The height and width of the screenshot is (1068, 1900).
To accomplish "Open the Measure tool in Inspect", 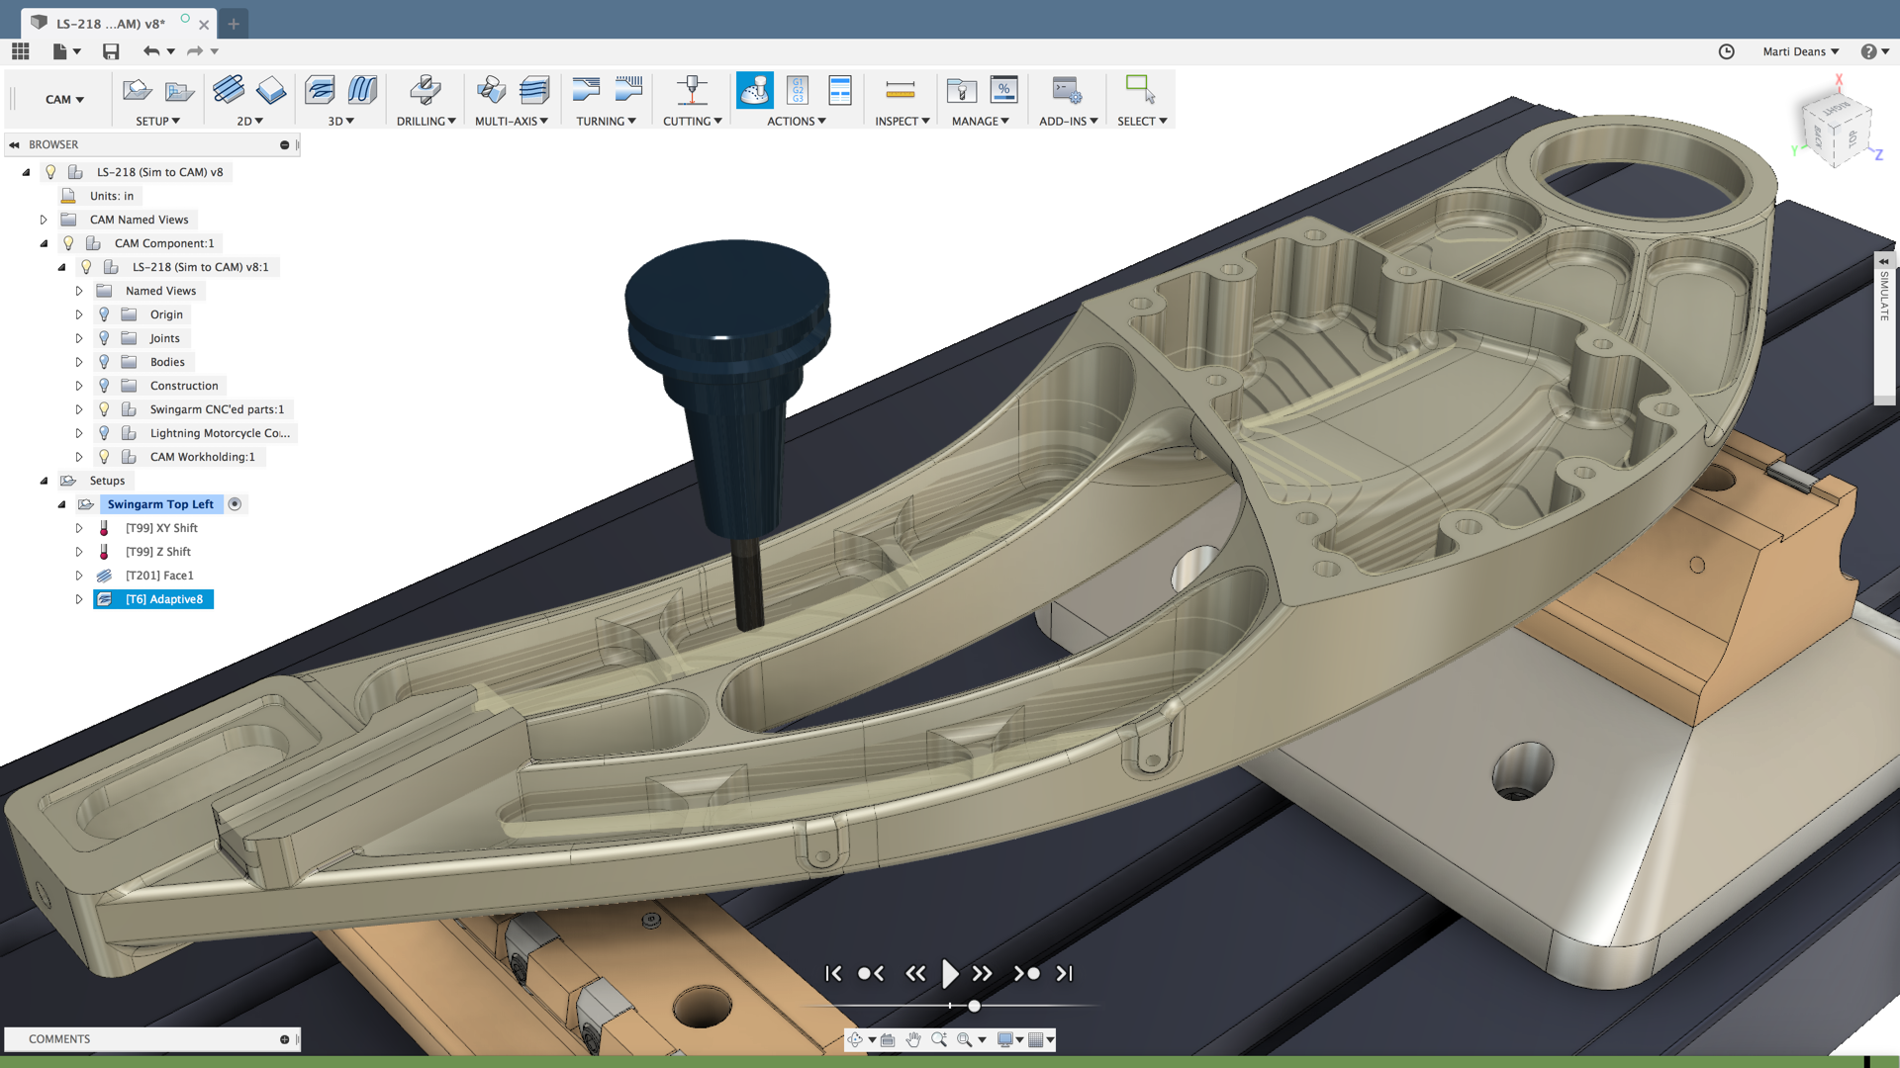I will tap(900, 90).
